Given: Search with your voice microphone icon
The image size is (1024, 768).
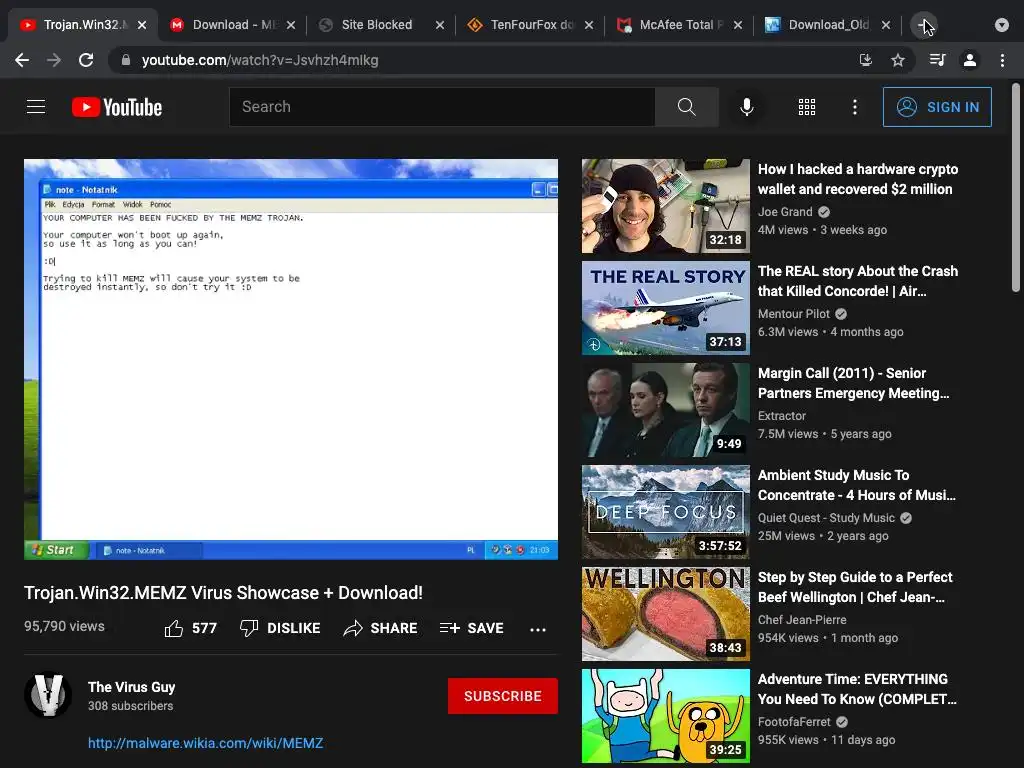Looking at the screenshot, I should tap(746, 106).
